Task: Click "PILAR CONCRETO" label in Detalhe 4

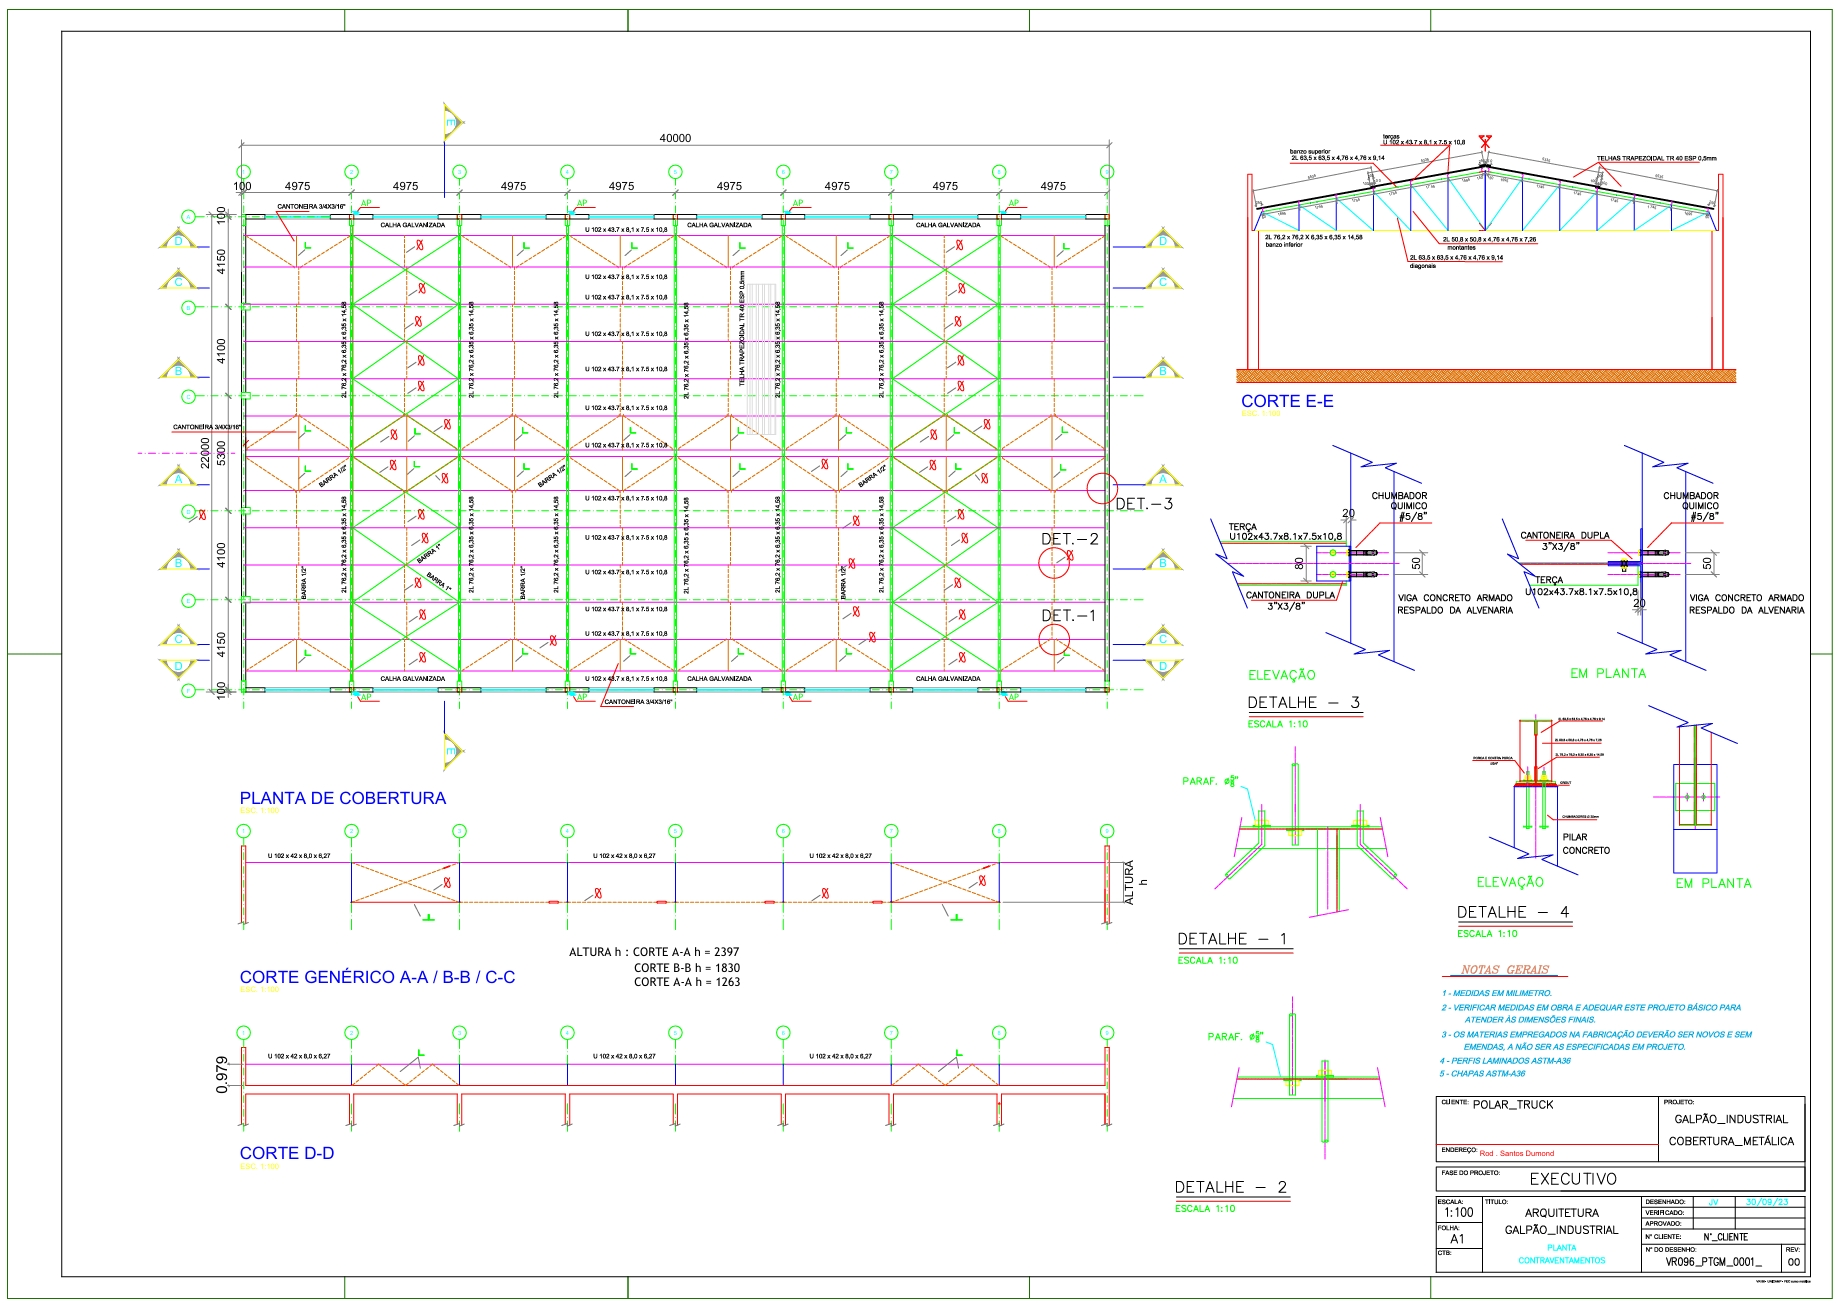Action: pyautogui.click(x=1586, y=844)
